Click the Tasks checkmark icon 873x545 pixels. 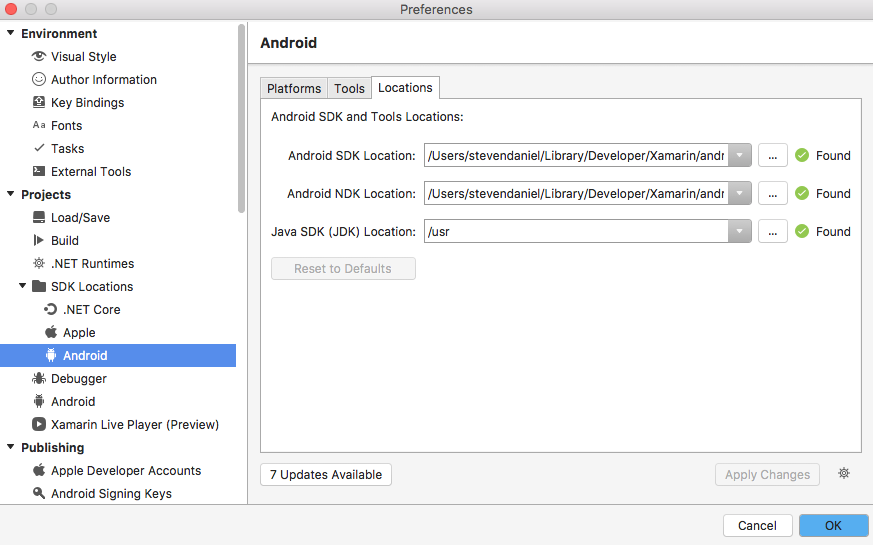[39, 148]
